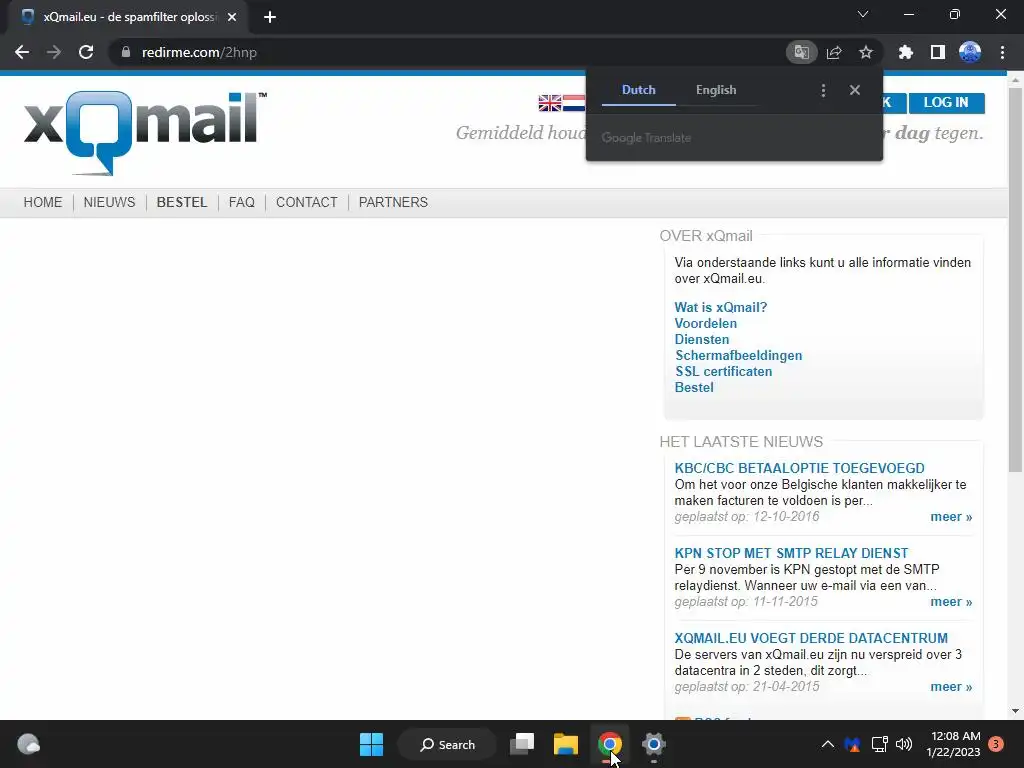Open the Extensions puzzle icon

pos(906,52)
